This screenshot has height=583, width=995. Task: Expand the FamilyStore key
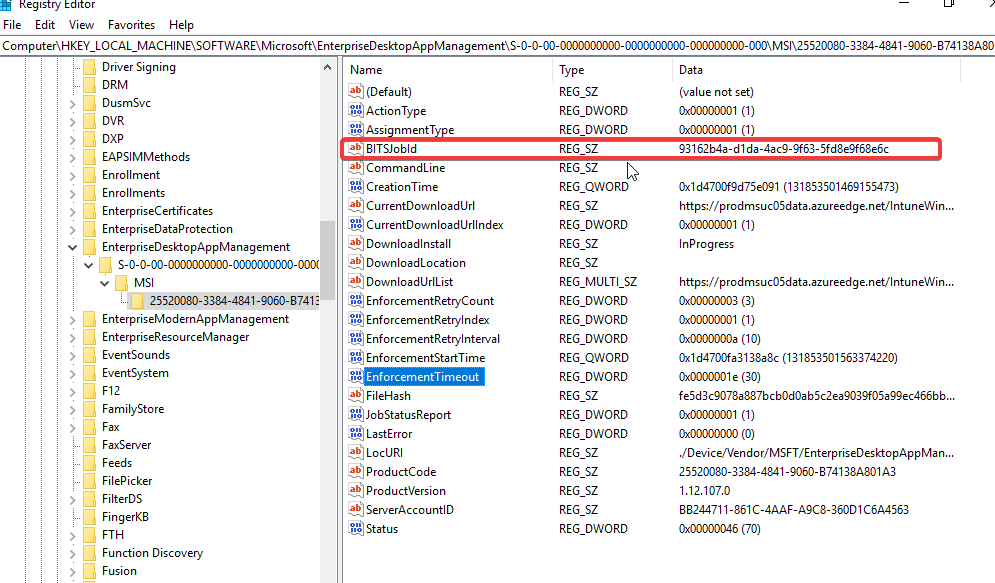coord(72,410)
